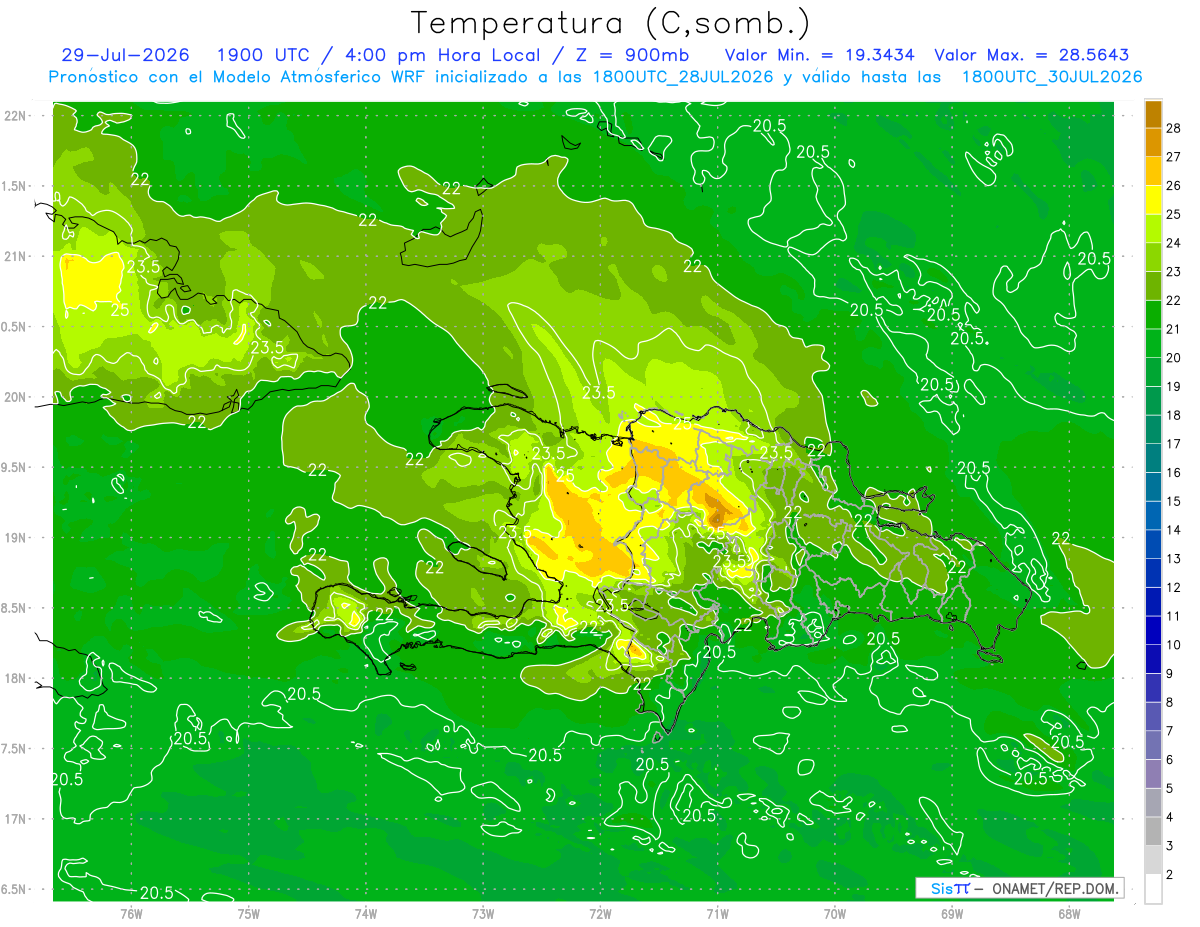Viewport: 1200px width, 927px height.
Task: Click the '74W' longitude axis label
Action: [x=366, y=913]
